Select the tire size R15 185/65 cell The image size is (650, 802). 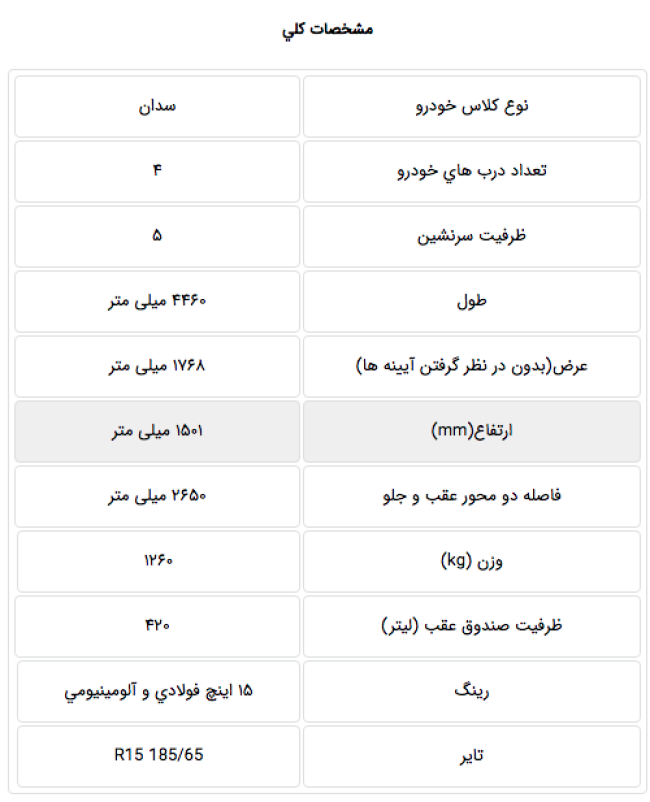[x=158, y=755]
